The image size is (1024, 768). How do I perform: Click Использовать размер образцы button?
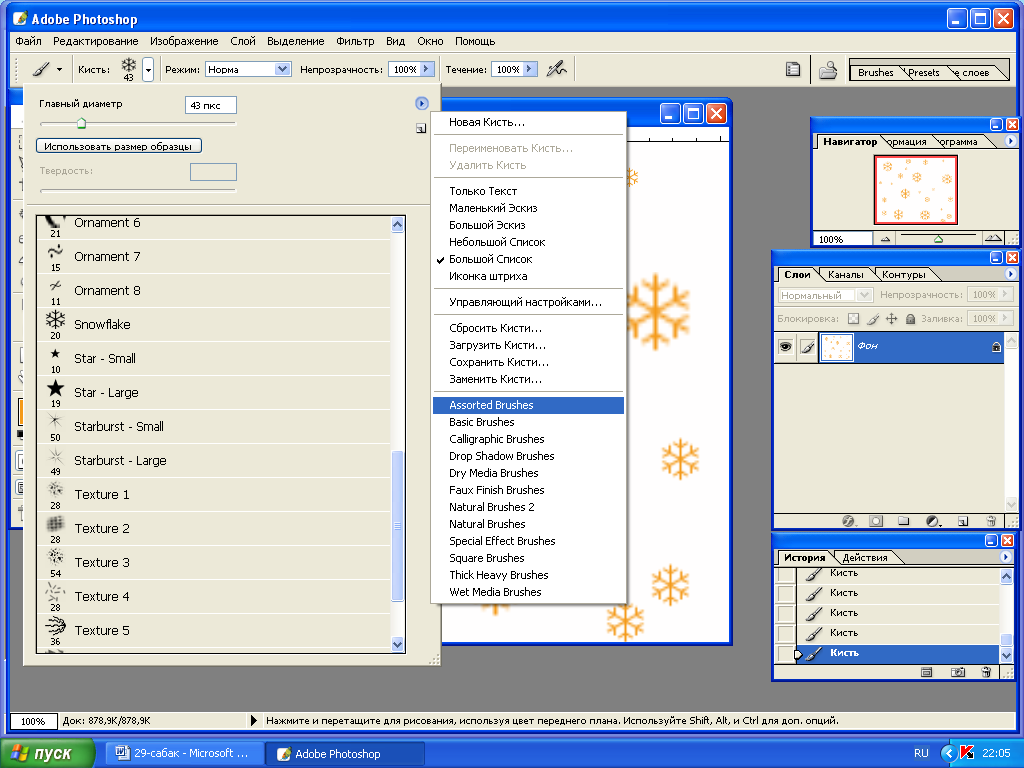tap(118, 146)
